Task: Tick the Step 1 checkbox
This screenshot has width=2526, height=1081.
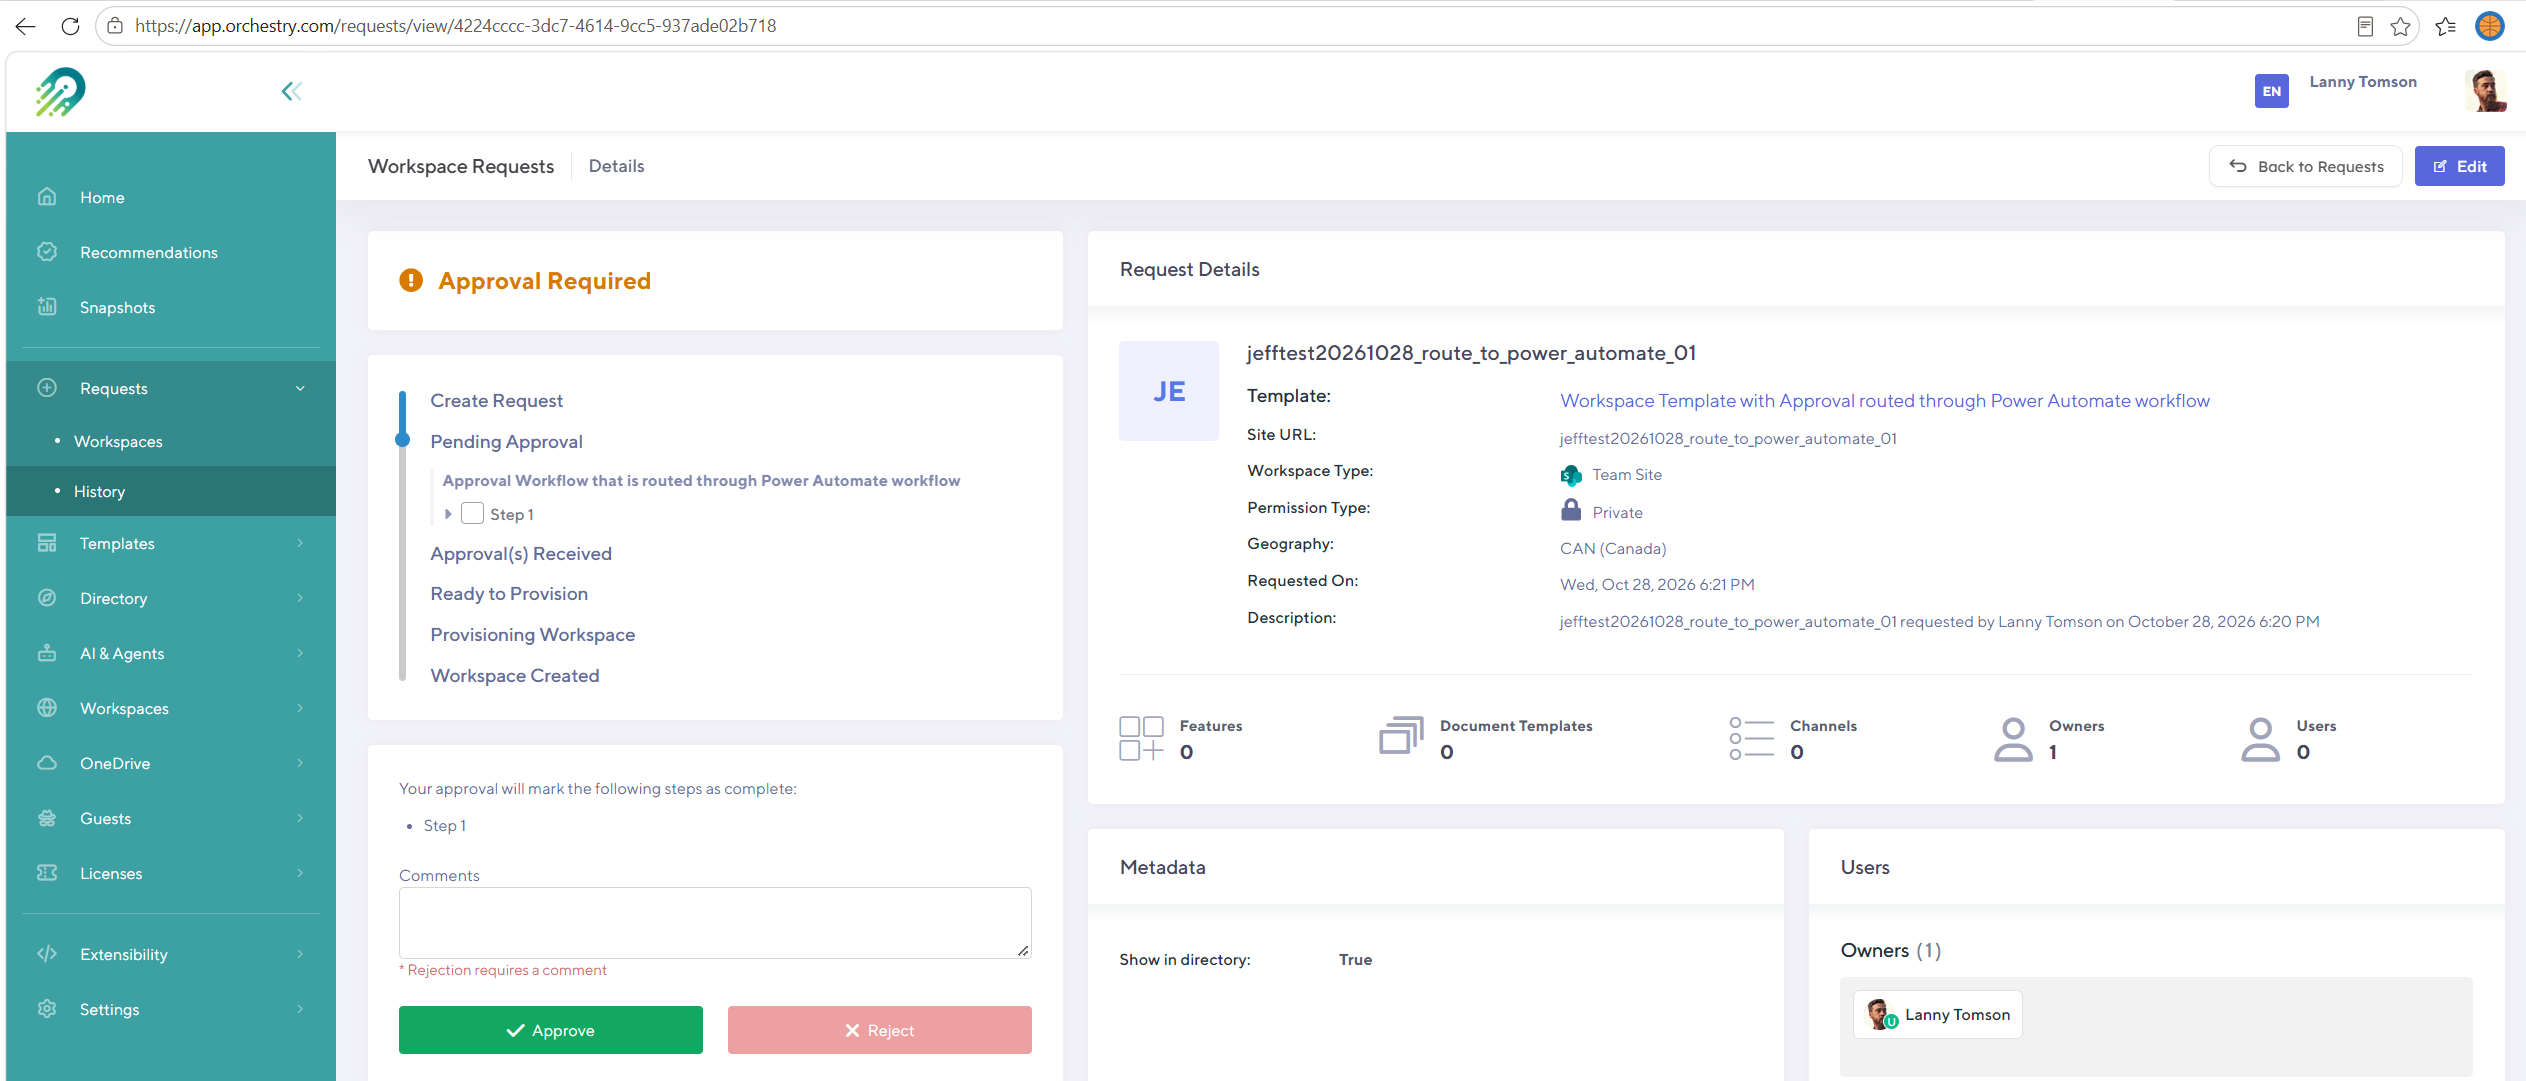Action: pos(472,514)
